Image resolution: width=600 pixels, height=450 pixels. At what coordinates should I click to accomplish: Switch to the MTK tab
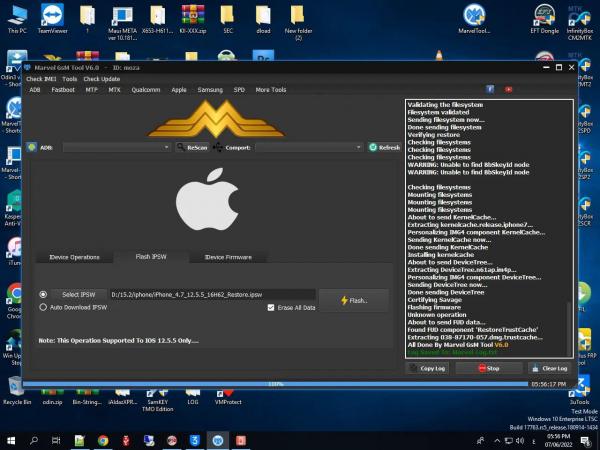pyautogui.click(x=114, y=90)
